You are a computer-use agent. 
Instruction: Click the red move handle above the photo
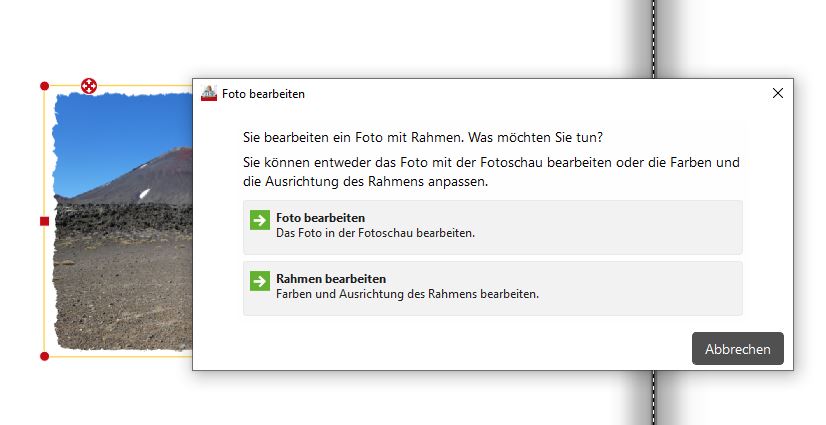click(x=89, y=86)
